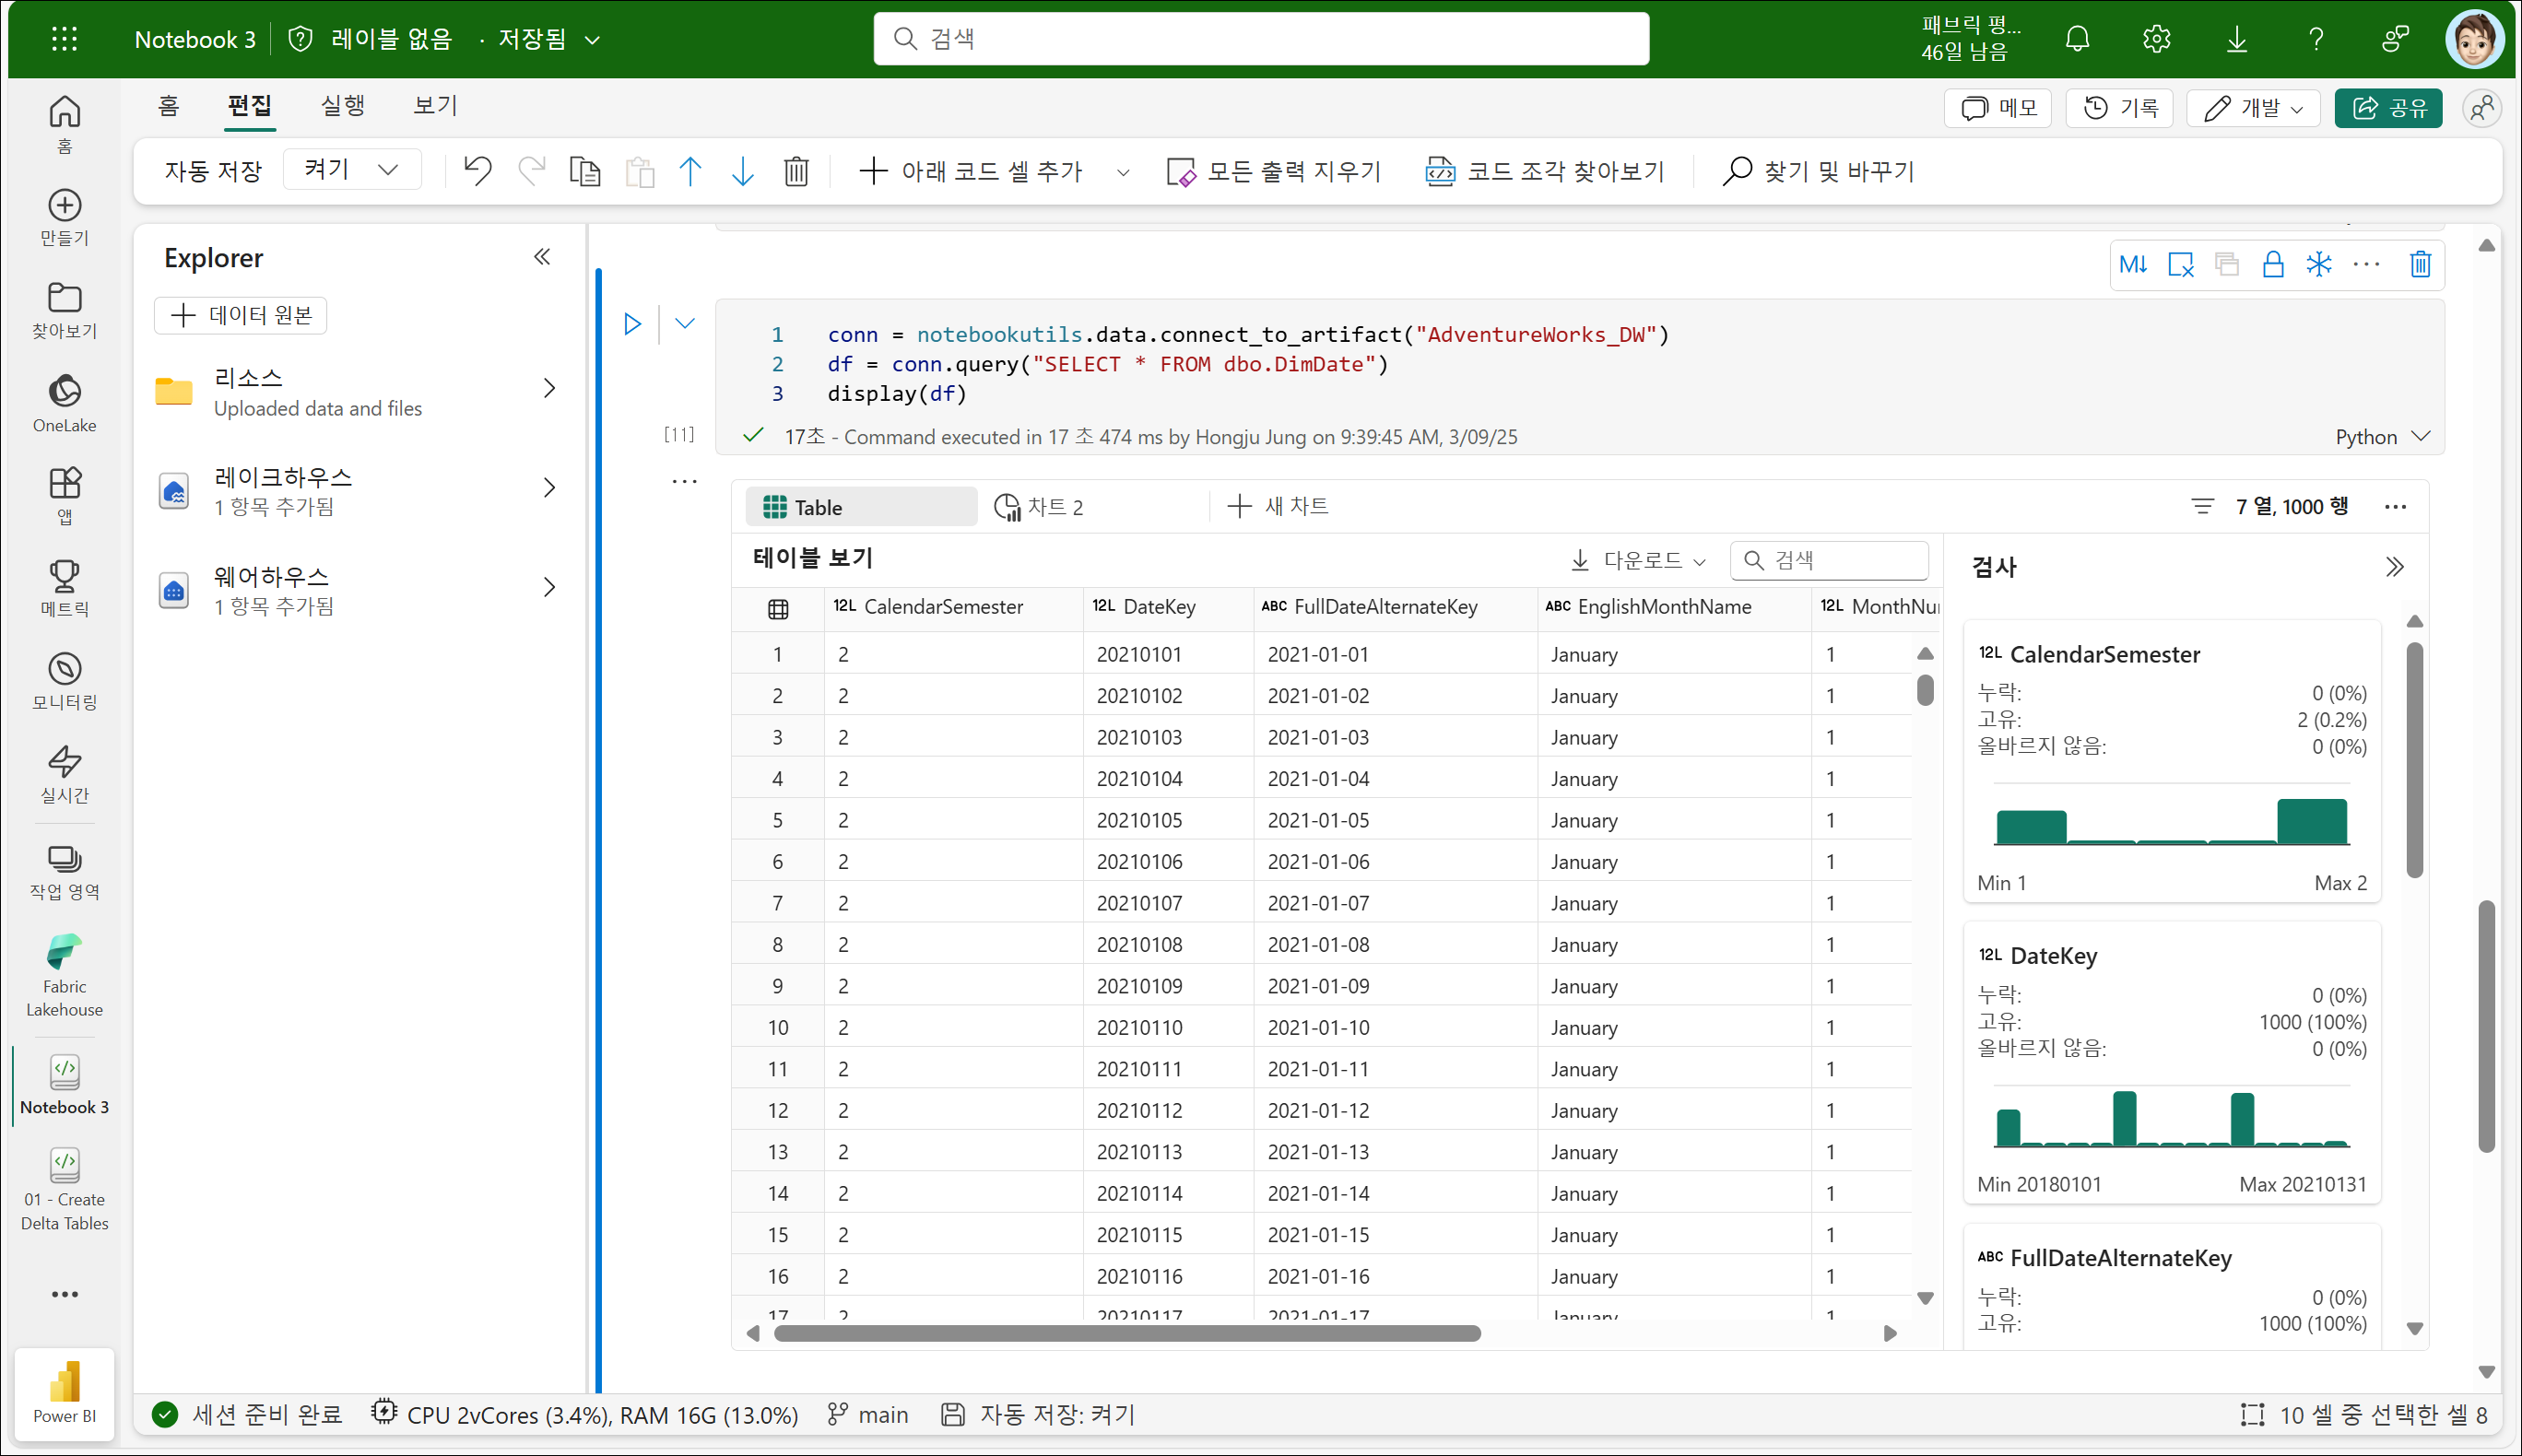This screenshot has width=2522, height=1456.
Task: Collapse the 검사 inspection panel
Action: click(2394, 568)
